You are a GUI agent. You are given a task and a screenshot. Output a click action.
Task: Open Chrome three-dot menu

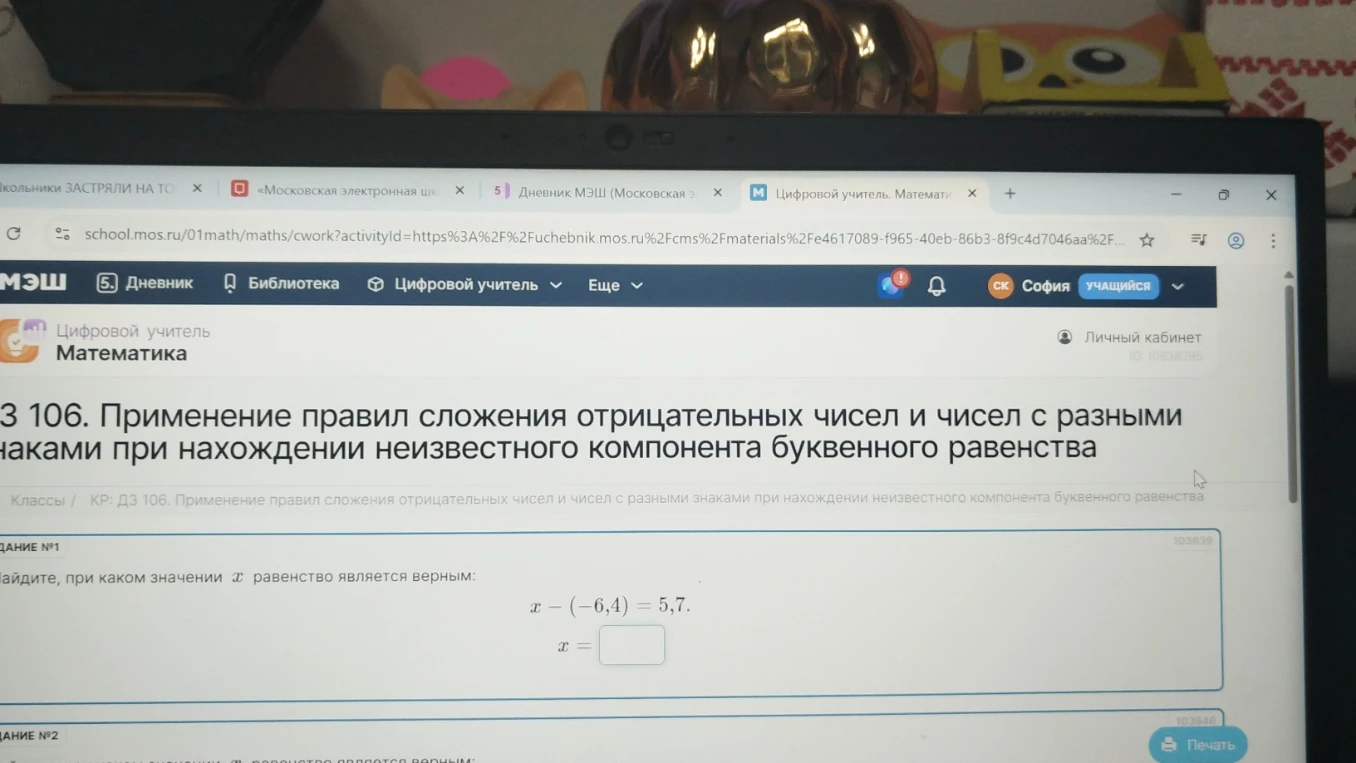pos(1273,241)
